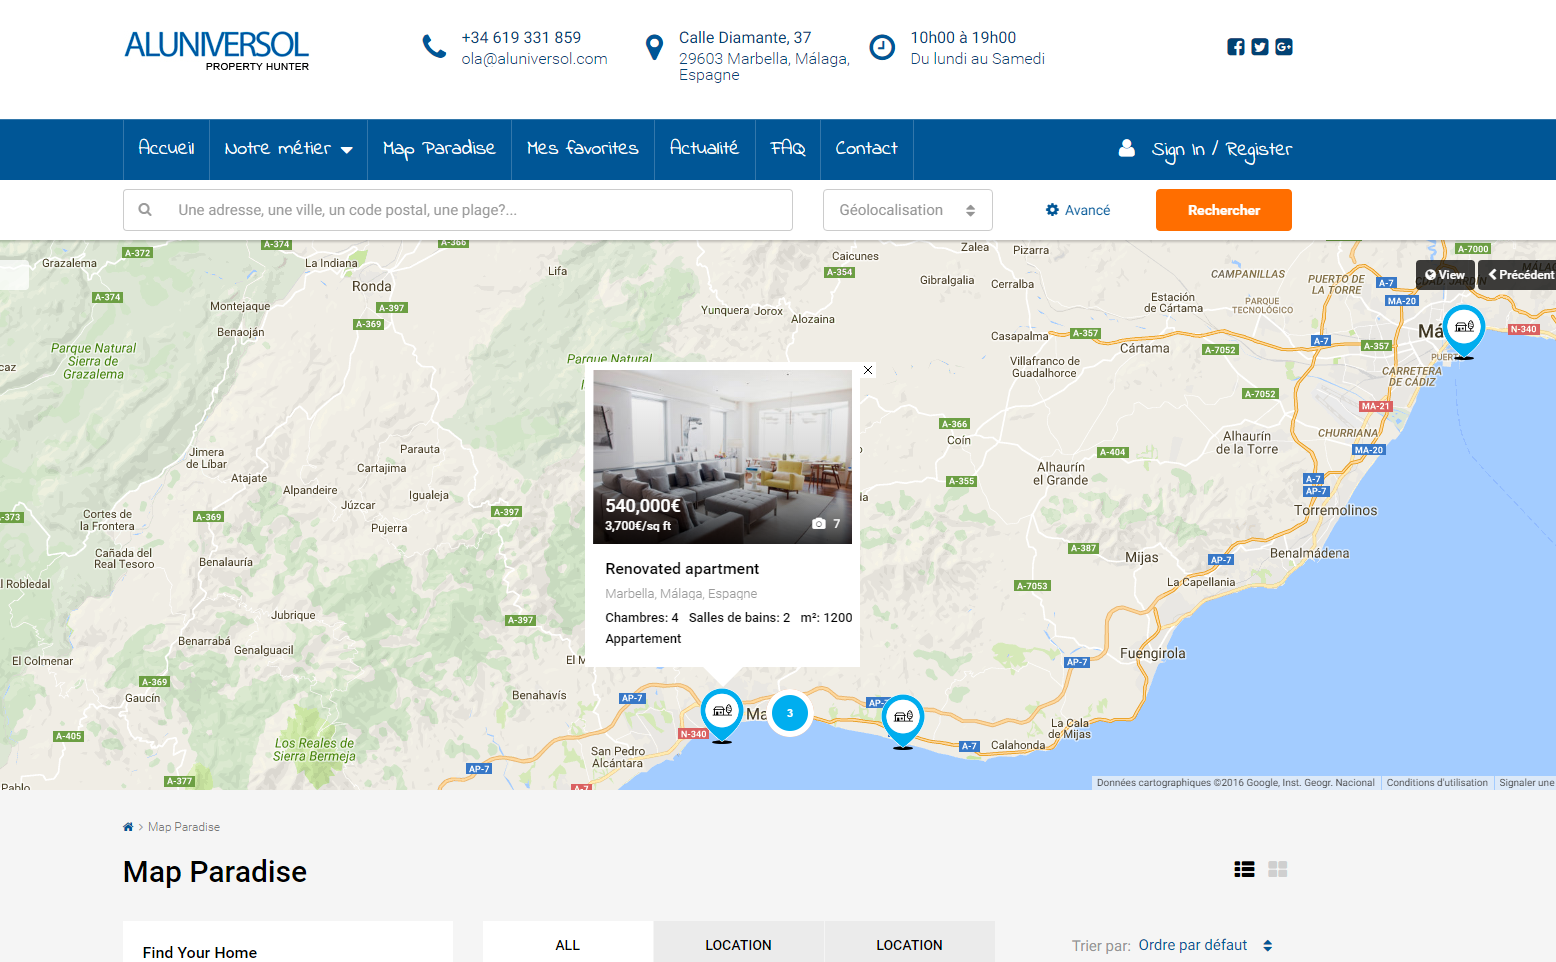The height and width of the screenshot is (962, 1556).
Task: Open the Twitter social icon
Action: pyautogui.click(x=1260, y=47)
